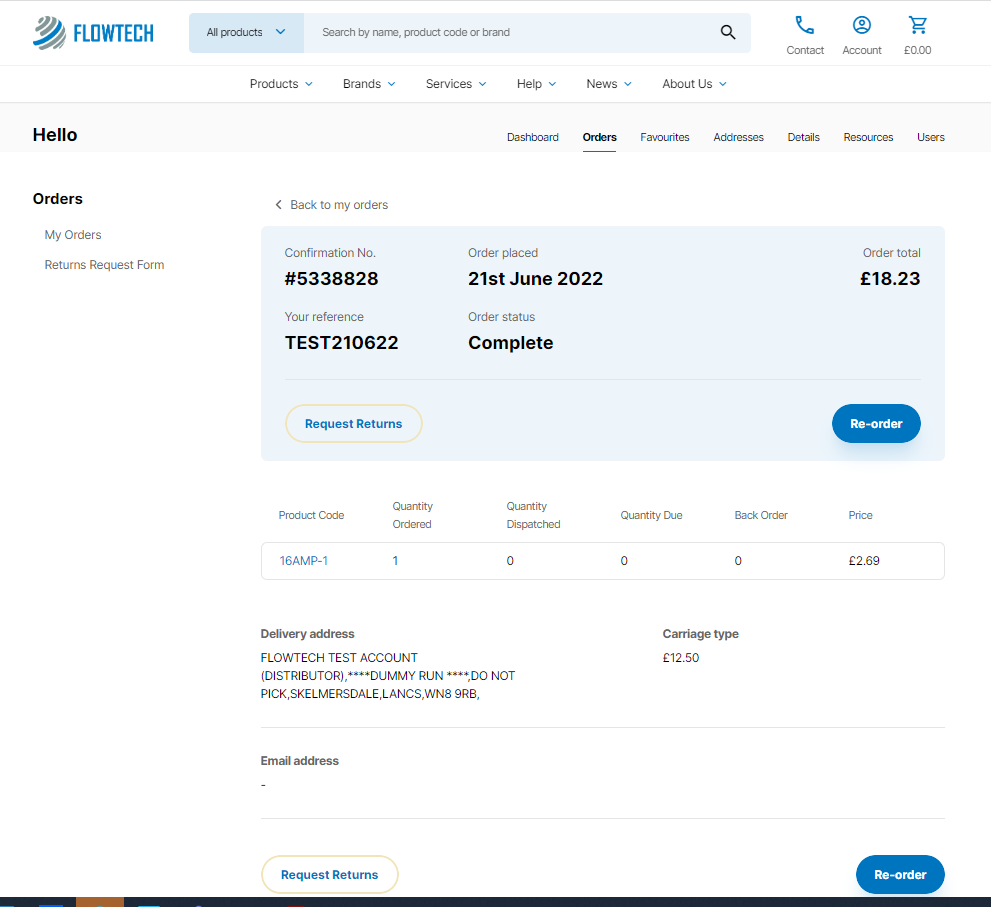Click the back arrow beside Back to my orders
Image resolution: width=991 pixels, height=907 pixels.
tap(278, 205)
